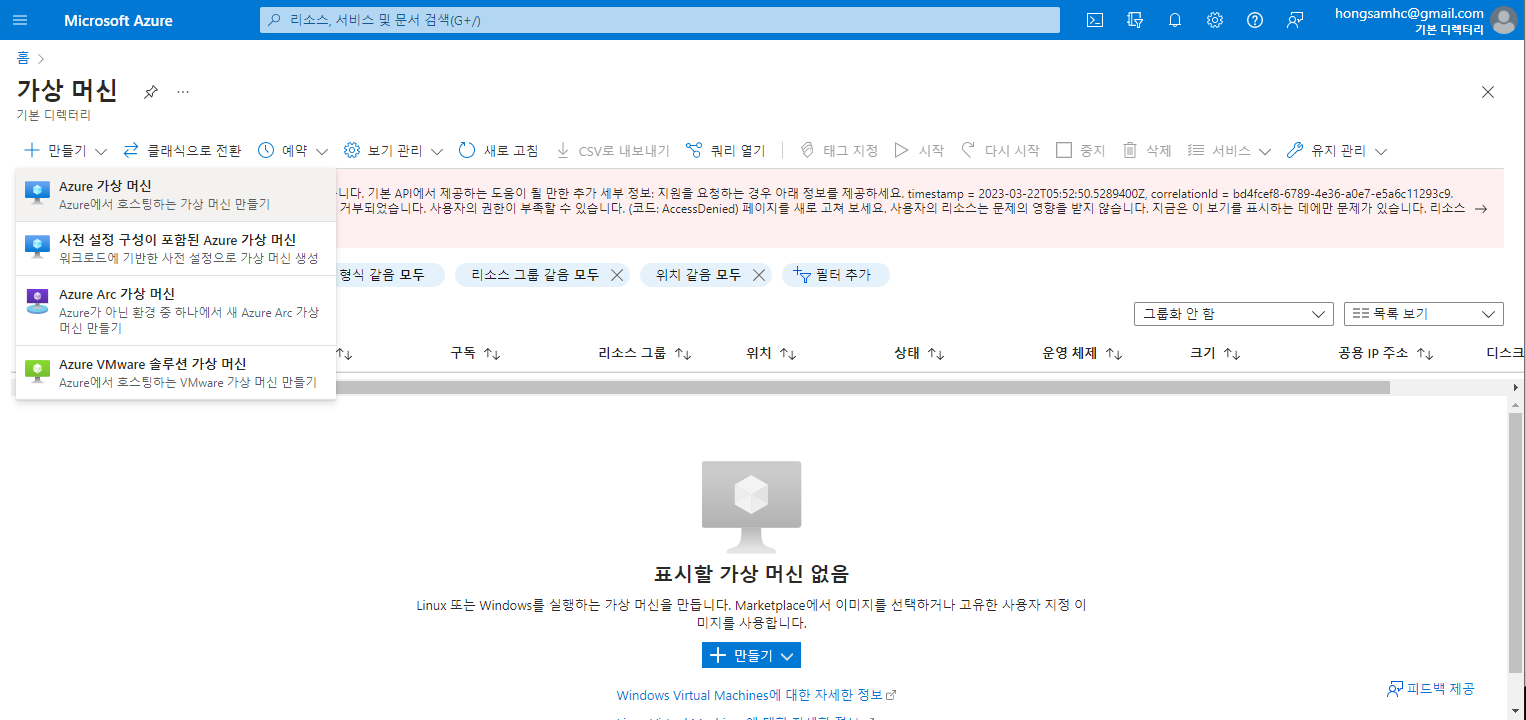Open portal settings gear

[x=1215, y=20]
